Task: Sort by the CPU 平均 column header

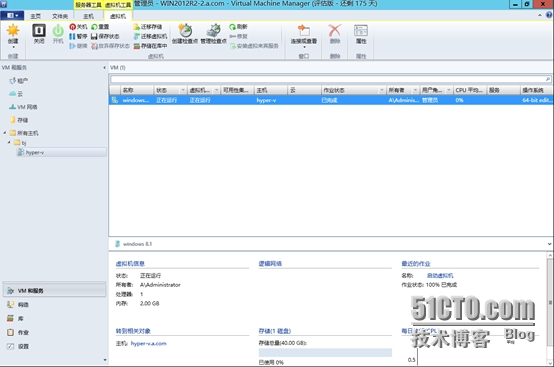Action: pos(469,90)
